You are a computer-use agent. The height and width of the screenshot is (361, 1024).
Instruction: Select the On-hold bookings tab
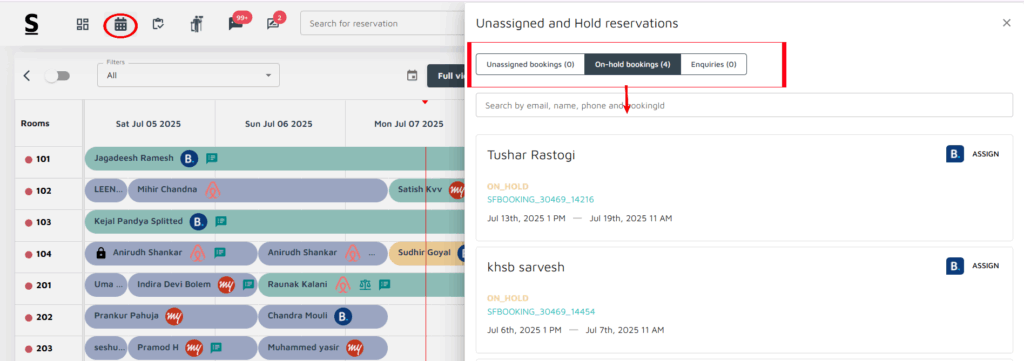633,65
